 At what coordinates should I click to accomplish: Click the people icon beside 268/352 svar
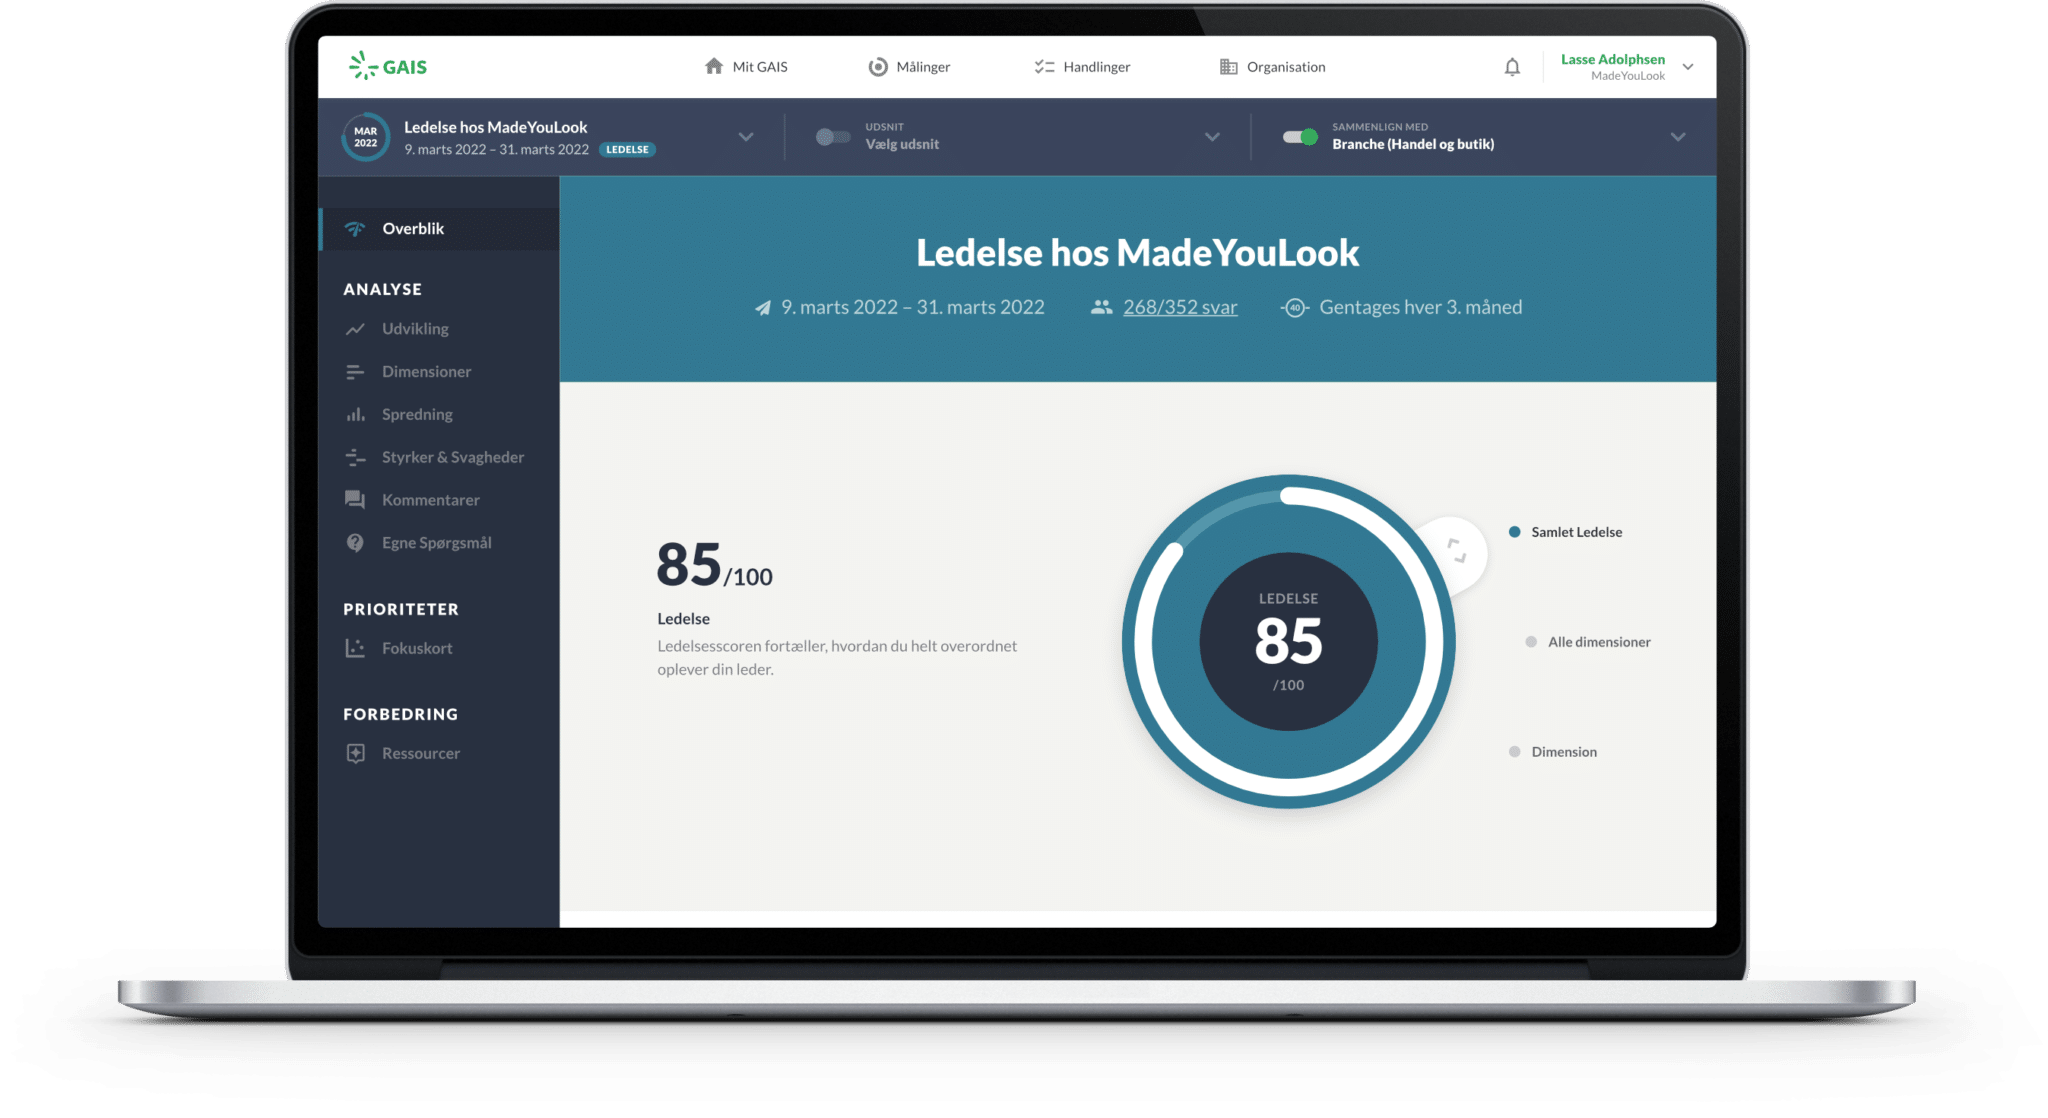tap(1101, 307)
